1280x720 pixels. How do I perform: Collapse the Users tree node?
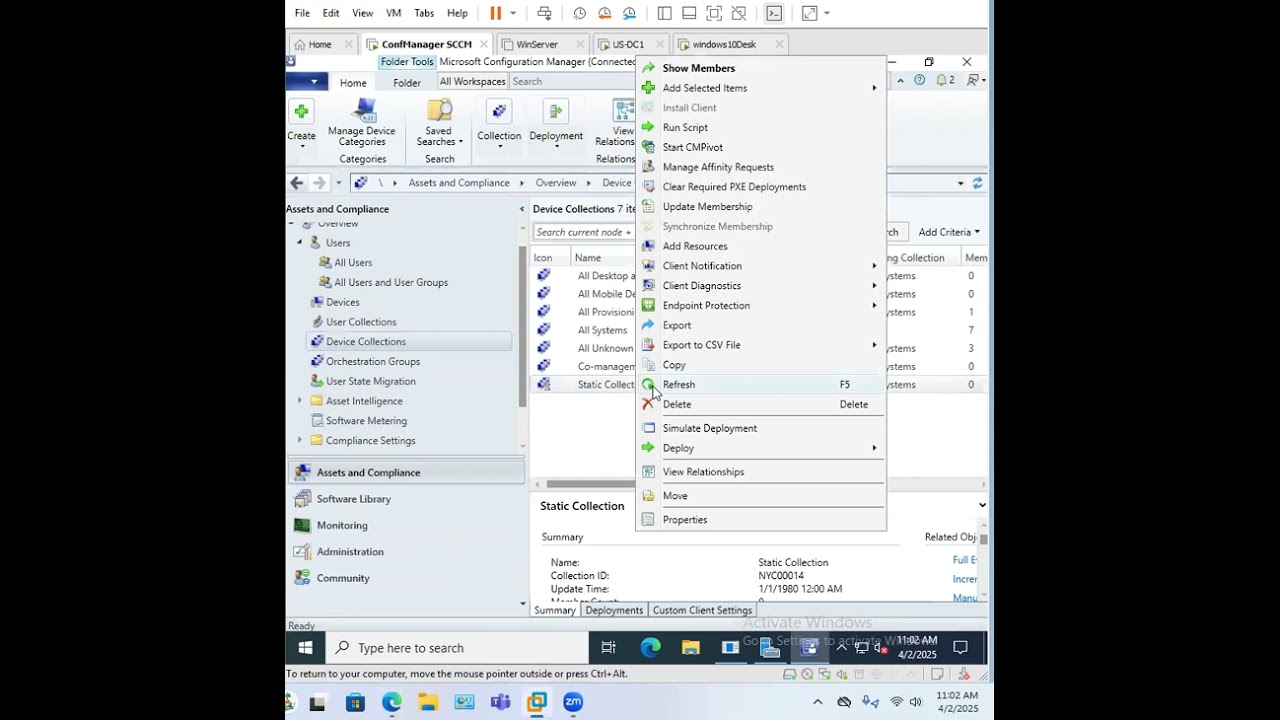tap(299, 243)
